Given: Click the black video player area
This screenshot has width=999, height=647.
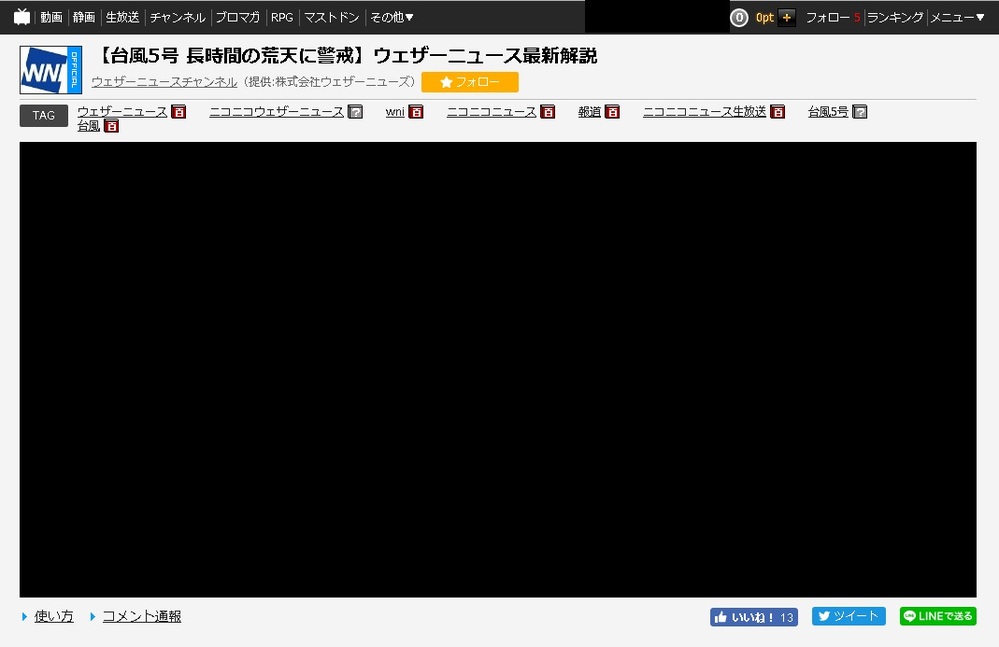Looking at the screenshot, I should pos(498,369).
